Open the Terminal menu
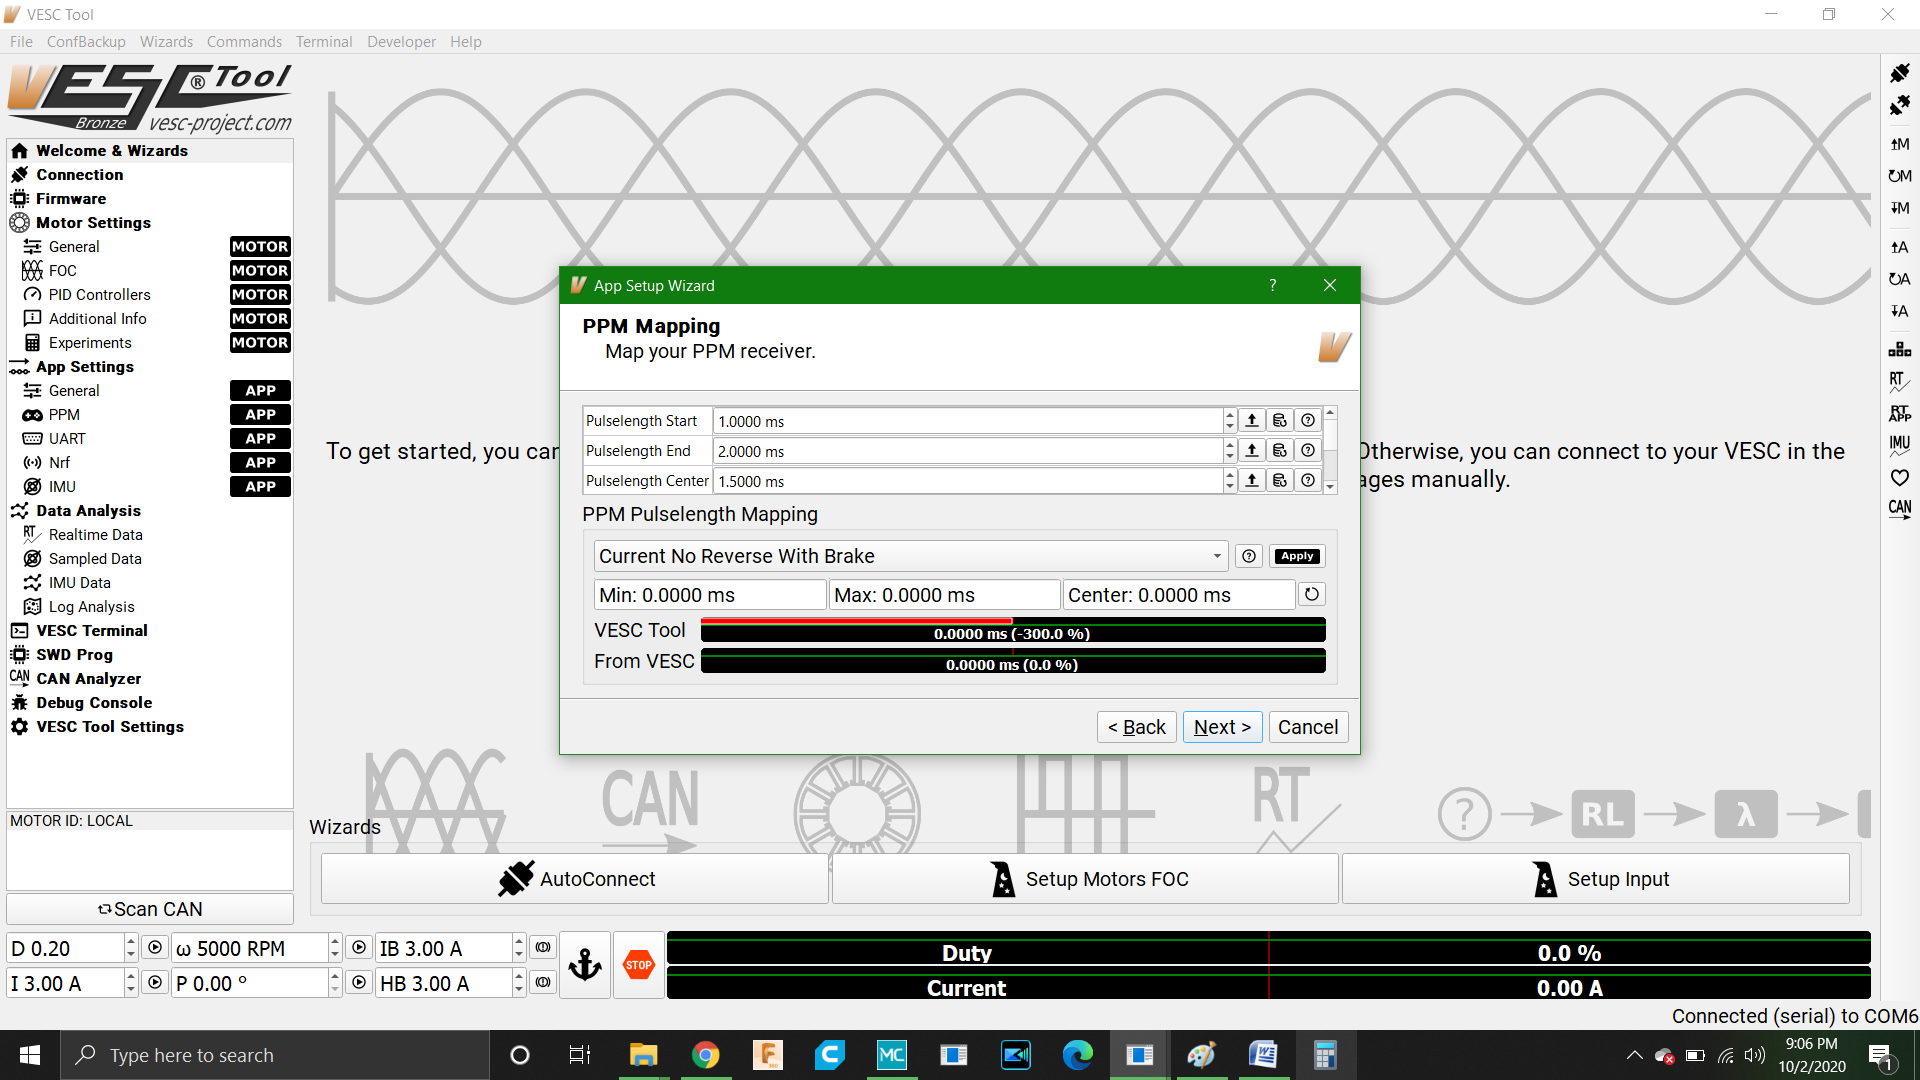1920x1080 pixels. 324,41
